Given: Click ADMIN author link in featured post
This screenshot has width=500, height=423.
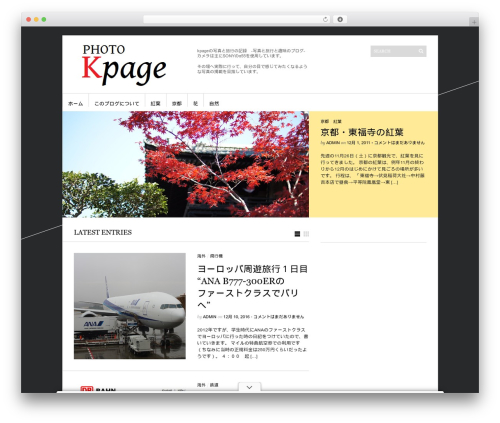Looking at the screenshot, I should [333, 143].
